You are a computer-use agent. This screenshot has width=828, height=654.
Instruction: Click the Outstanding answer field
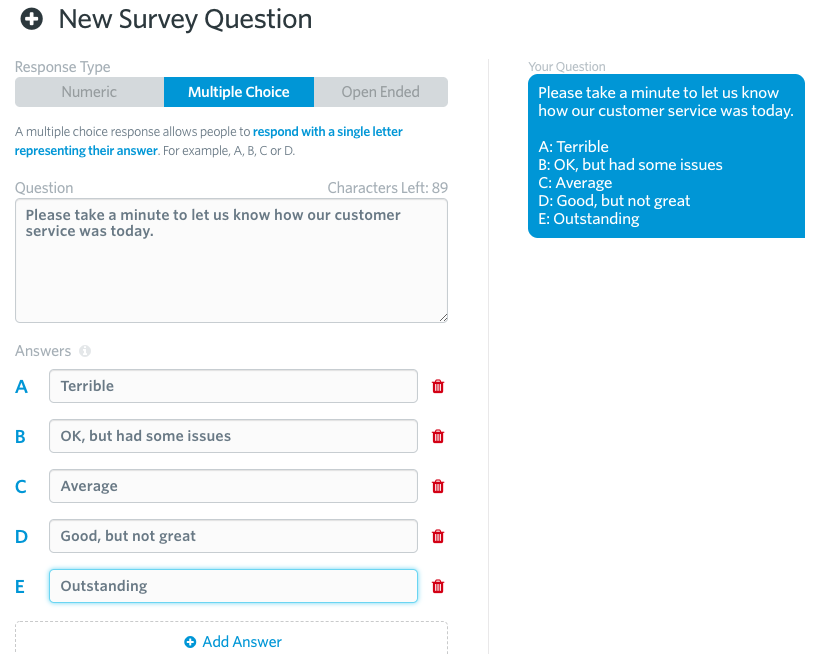coord(233,586)
